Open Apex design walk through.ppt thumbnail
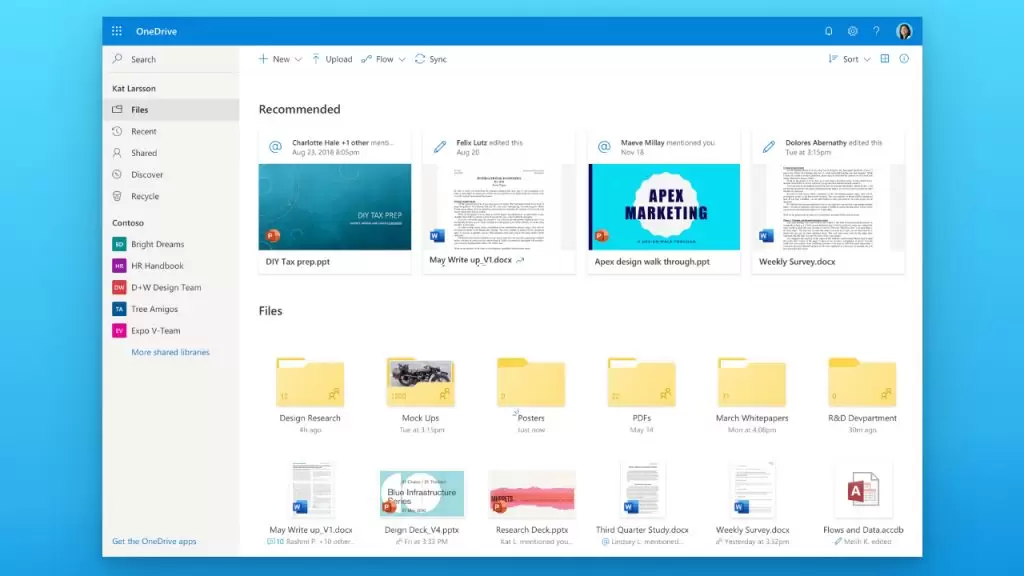Image resolution: width=1024 pixels, height=576 pixels. (664, 207)
